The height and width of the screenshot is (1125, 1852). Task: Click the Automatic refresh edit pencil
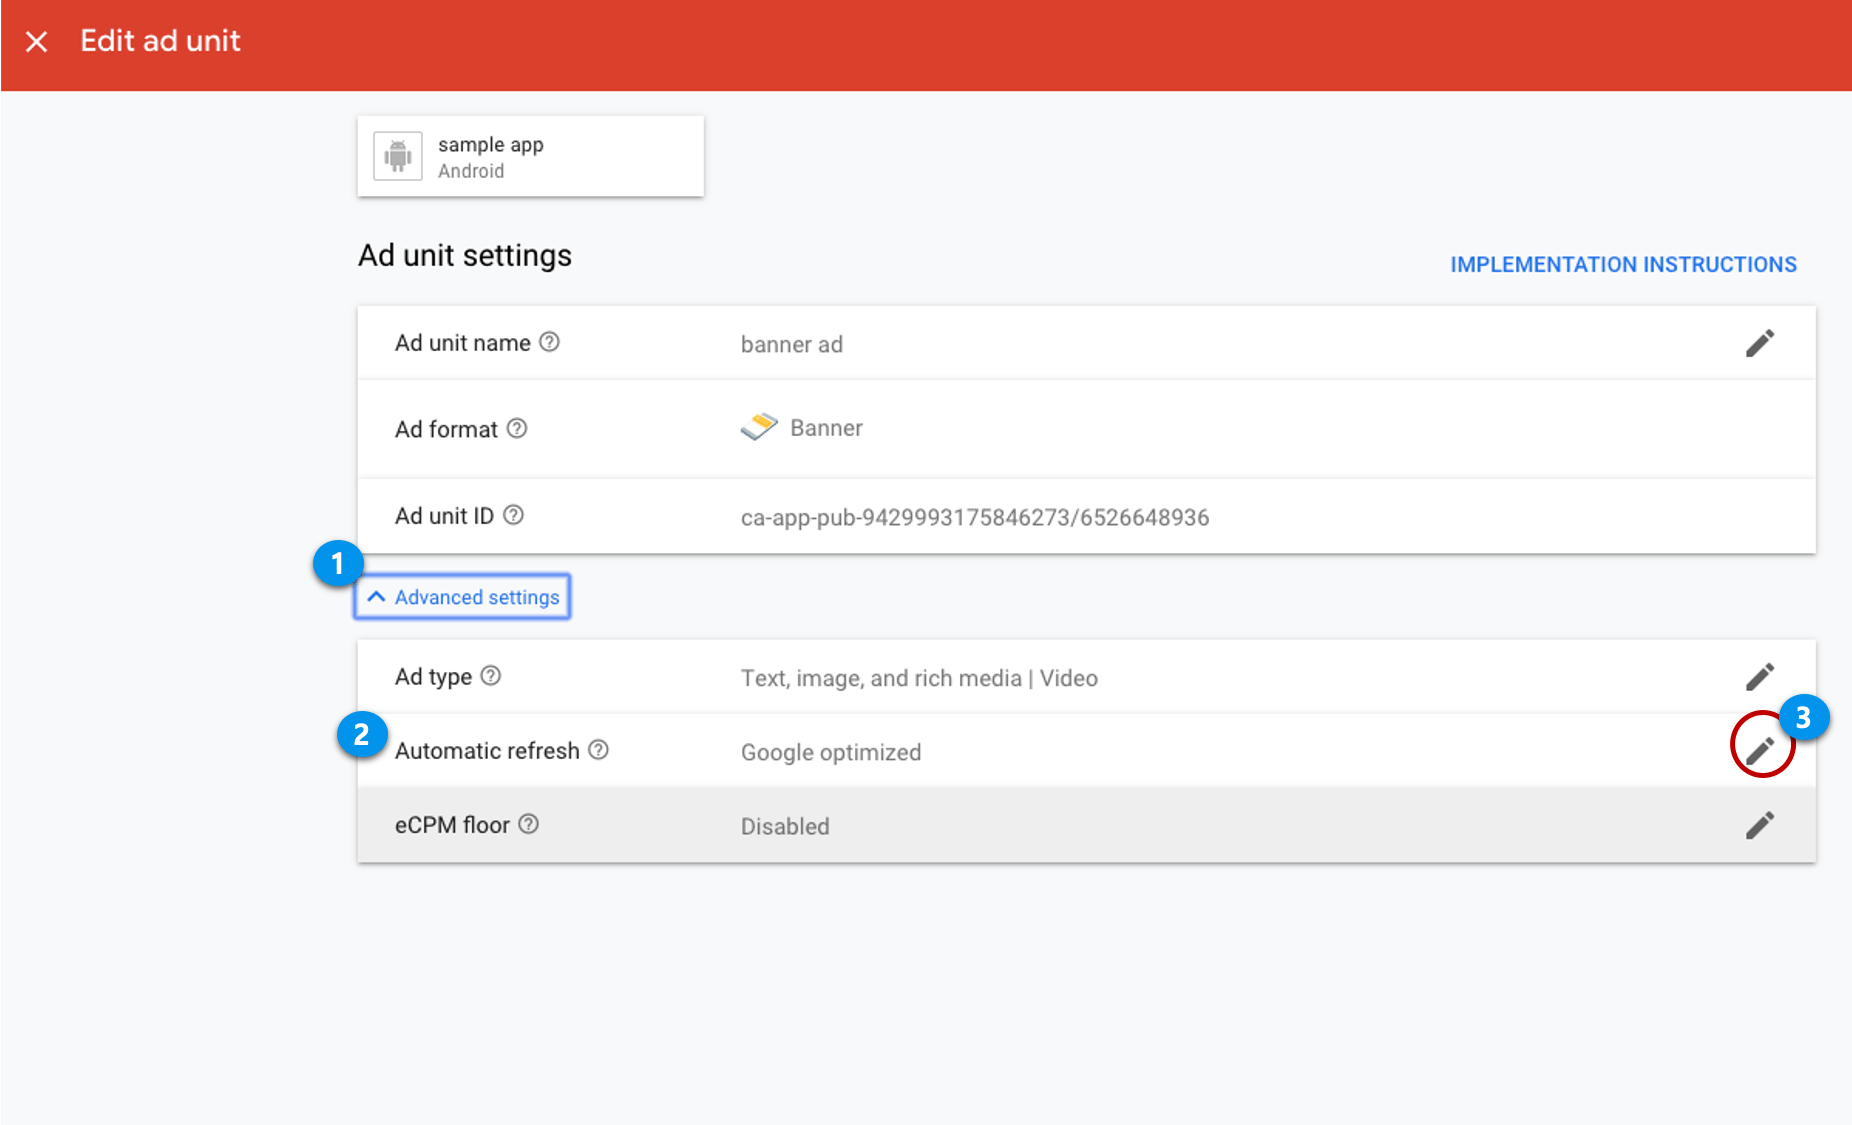point(1760,750)
